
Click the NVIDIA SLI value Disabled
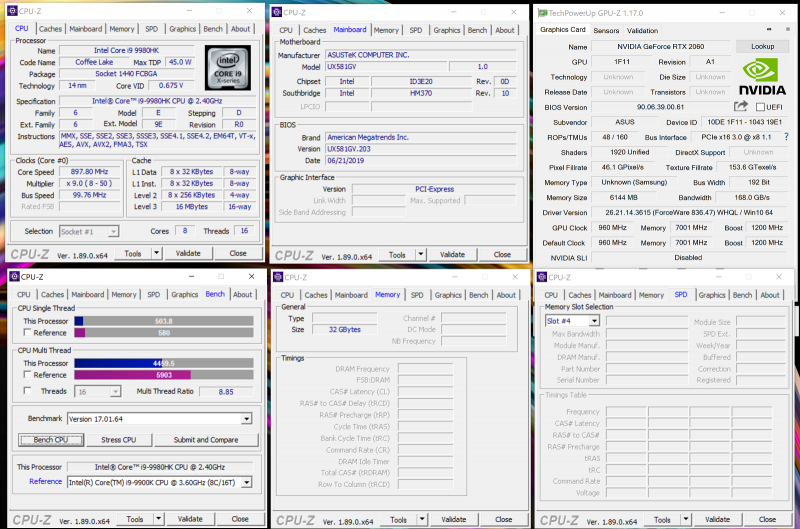click(689, 258)
